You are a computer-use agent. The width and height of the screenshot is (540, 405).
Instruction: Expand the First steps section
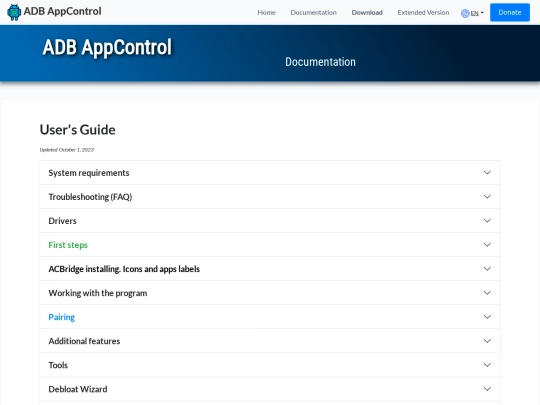270,245
